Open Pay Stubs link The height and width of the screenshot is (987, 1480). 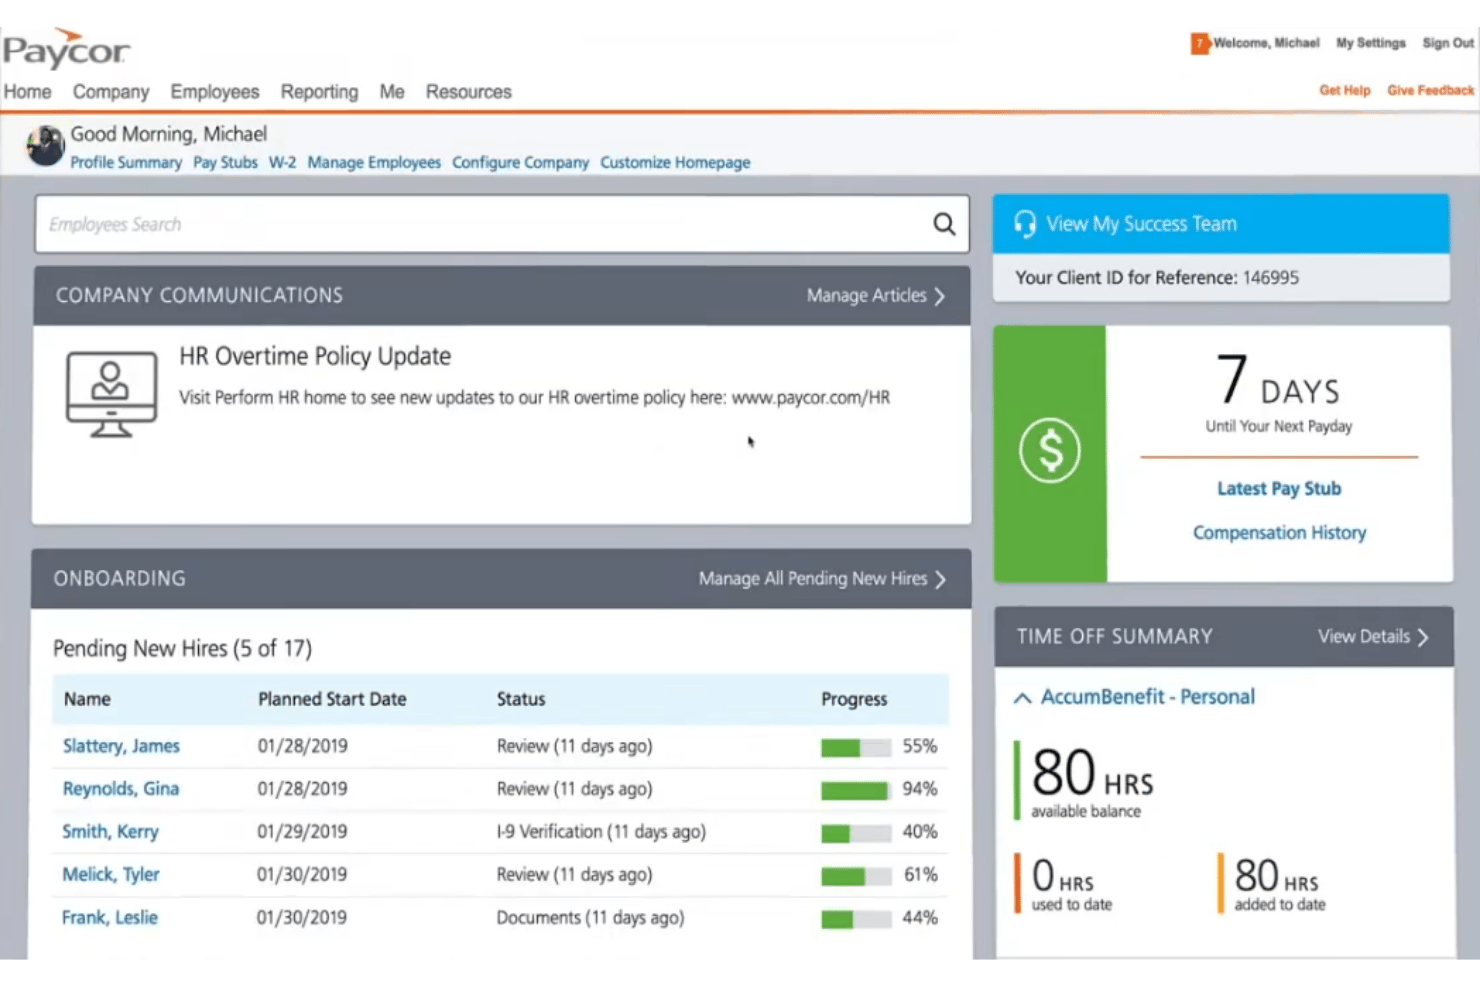[225, 162]
